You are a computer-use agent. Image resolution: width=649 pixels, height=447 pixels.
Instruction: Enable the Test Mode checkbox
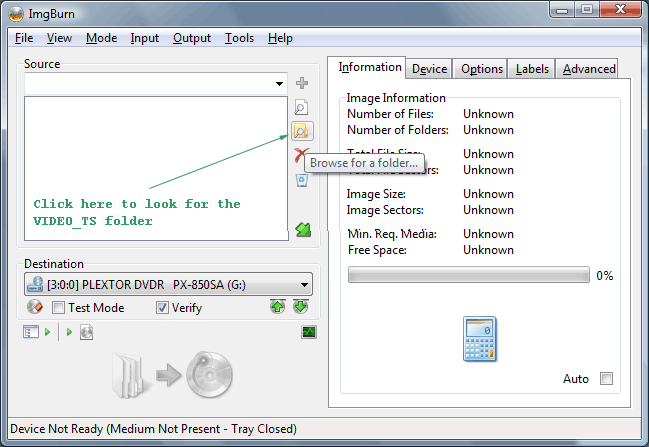coord(59,308)
